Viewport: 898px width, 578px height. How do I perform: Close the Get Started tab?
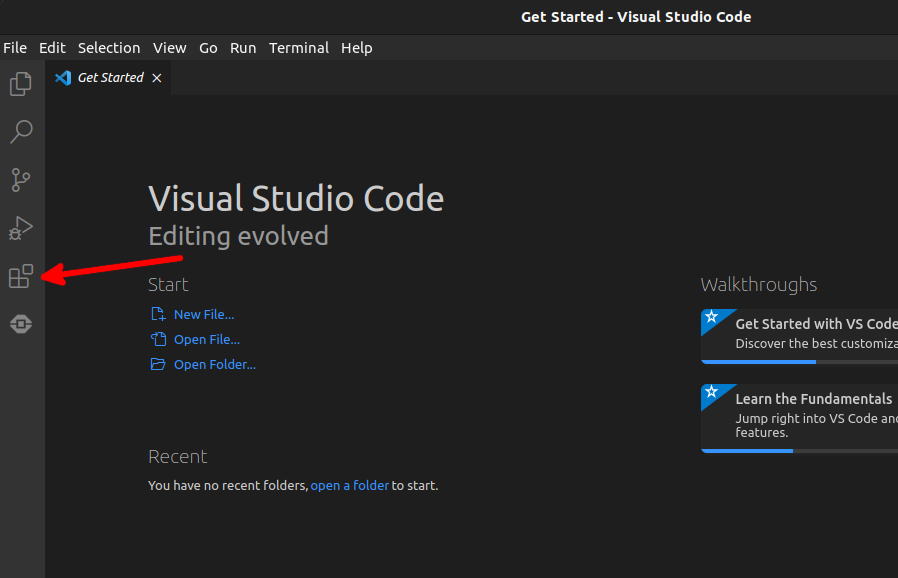pos(157,78)
